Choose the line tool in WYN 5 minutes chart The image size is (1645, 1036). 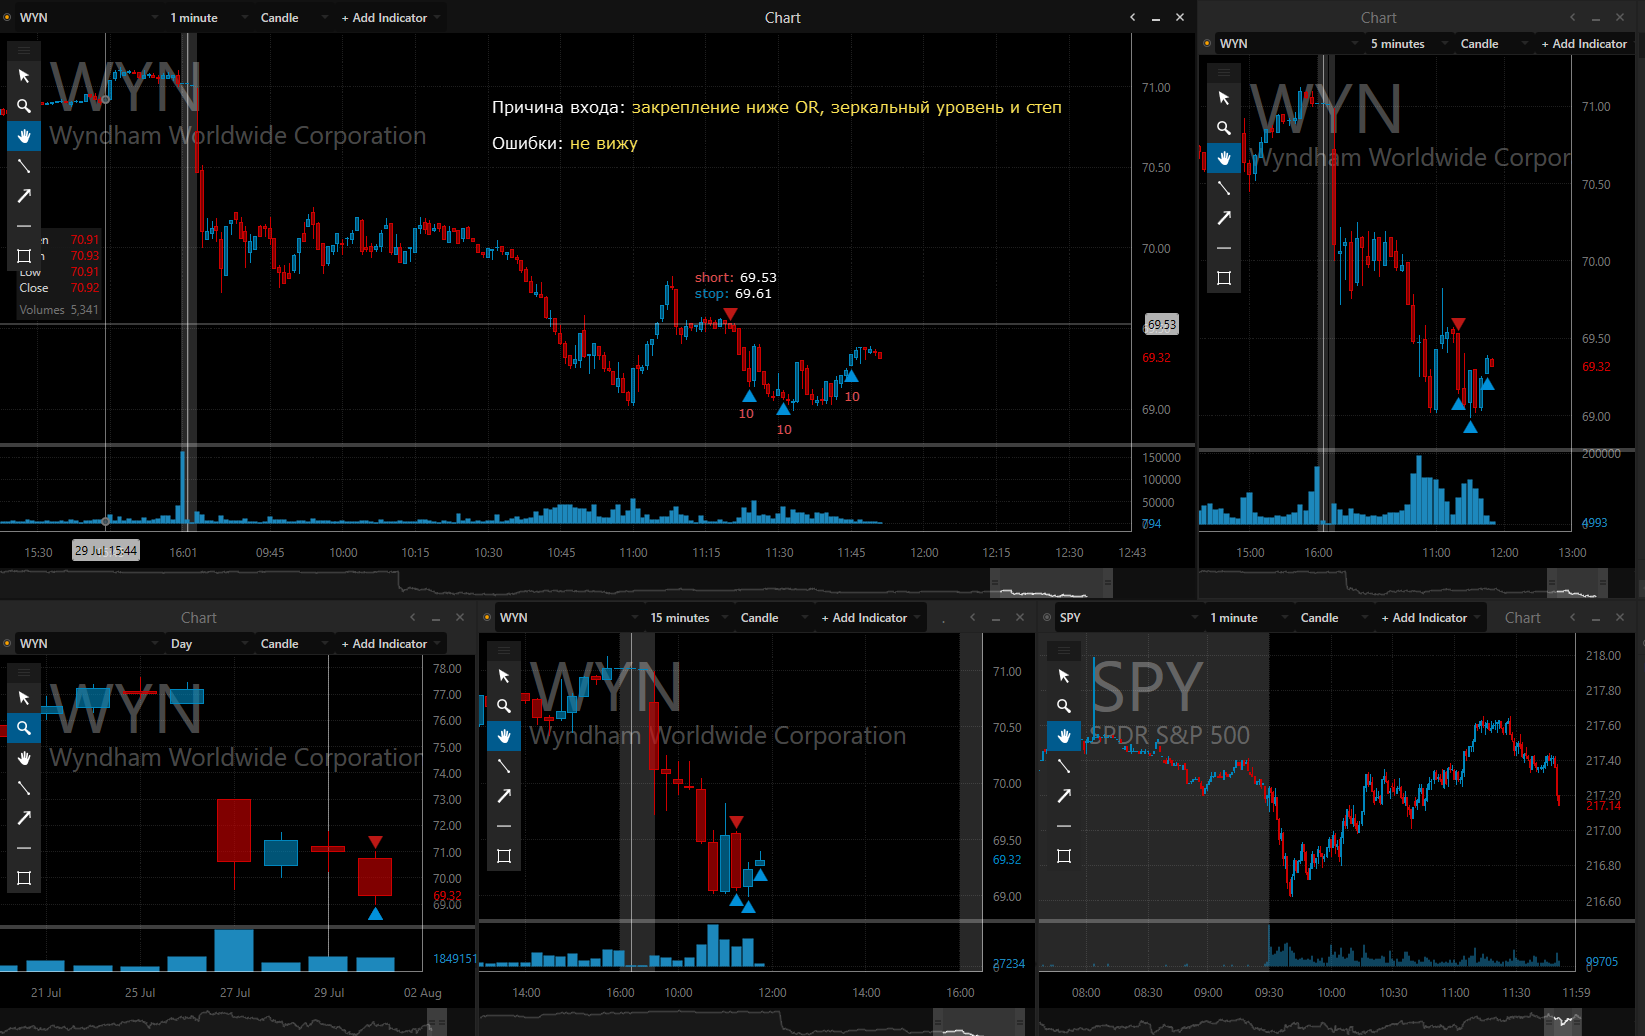click(1224, 188)
